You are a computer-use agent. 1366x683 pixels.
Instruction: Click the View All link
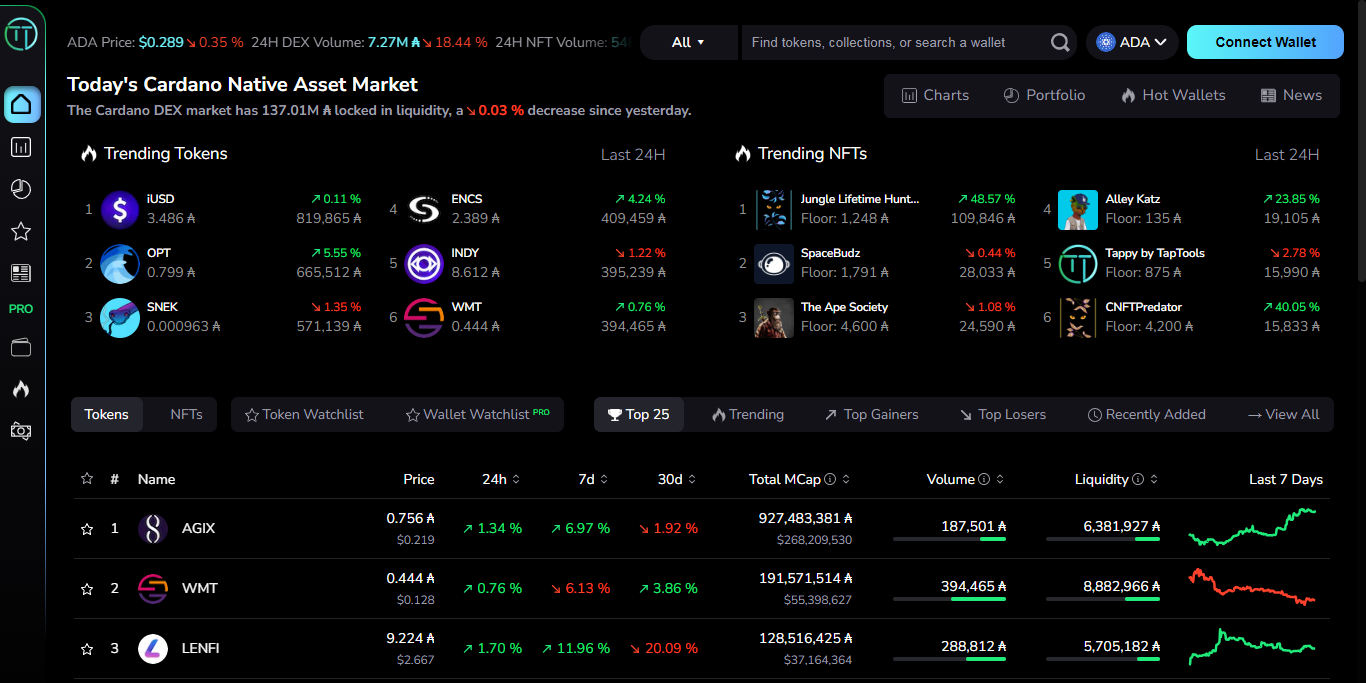pyautogui.click(x=1284, y=414)
